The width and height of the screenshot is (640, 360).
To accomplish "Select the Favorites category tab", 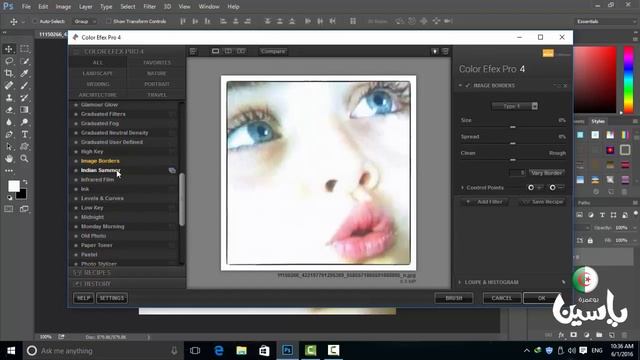I will (157, 63).
